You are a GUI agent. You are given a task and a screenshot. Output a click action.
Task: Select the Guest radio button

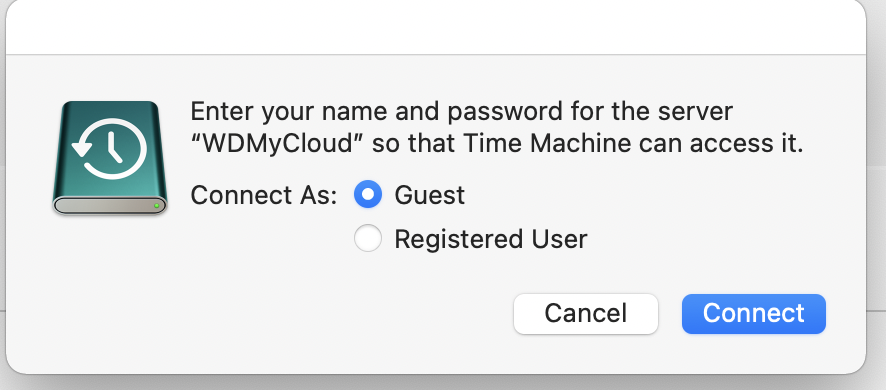tap(368, 194)
